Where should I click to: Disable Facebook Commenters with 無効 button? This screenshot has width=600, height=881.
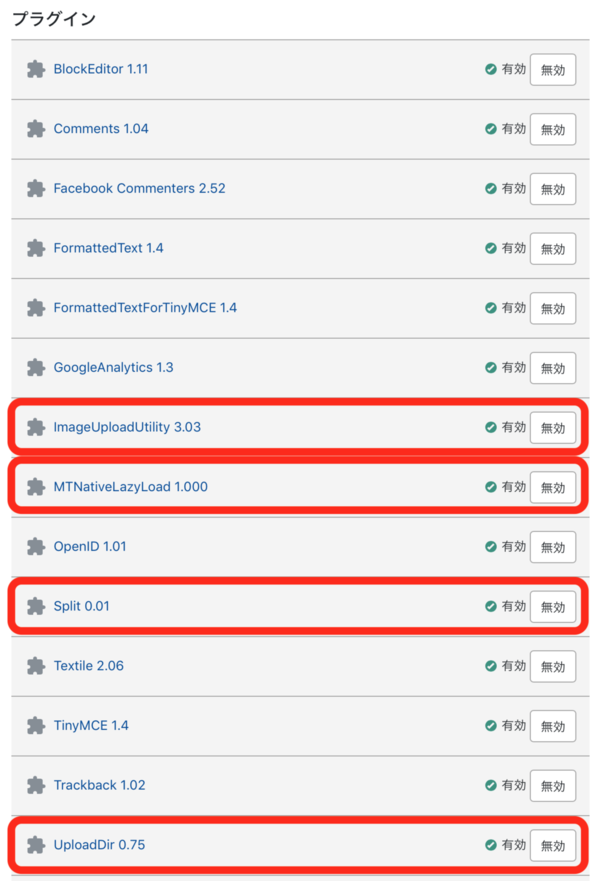553,189
